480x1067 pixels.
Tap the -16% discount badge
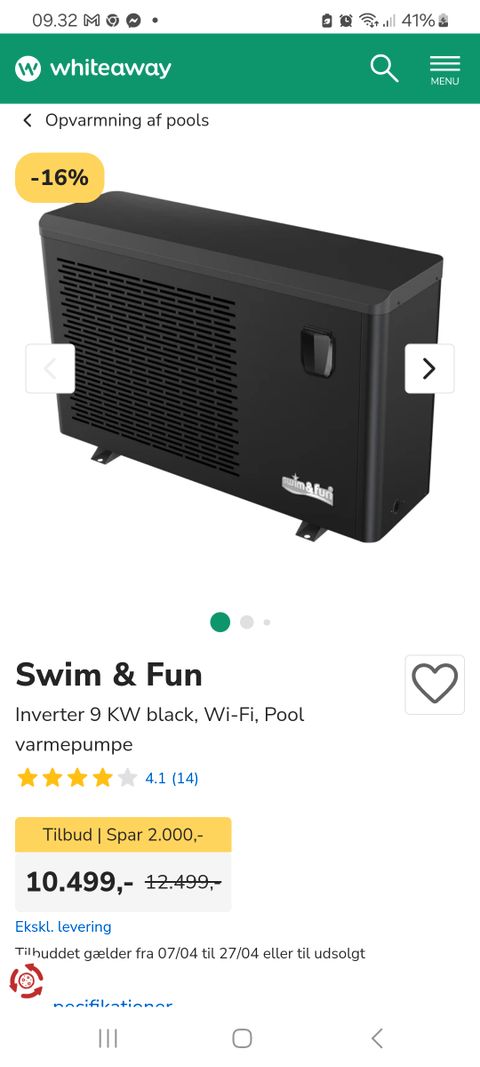(x=60, y=178)
